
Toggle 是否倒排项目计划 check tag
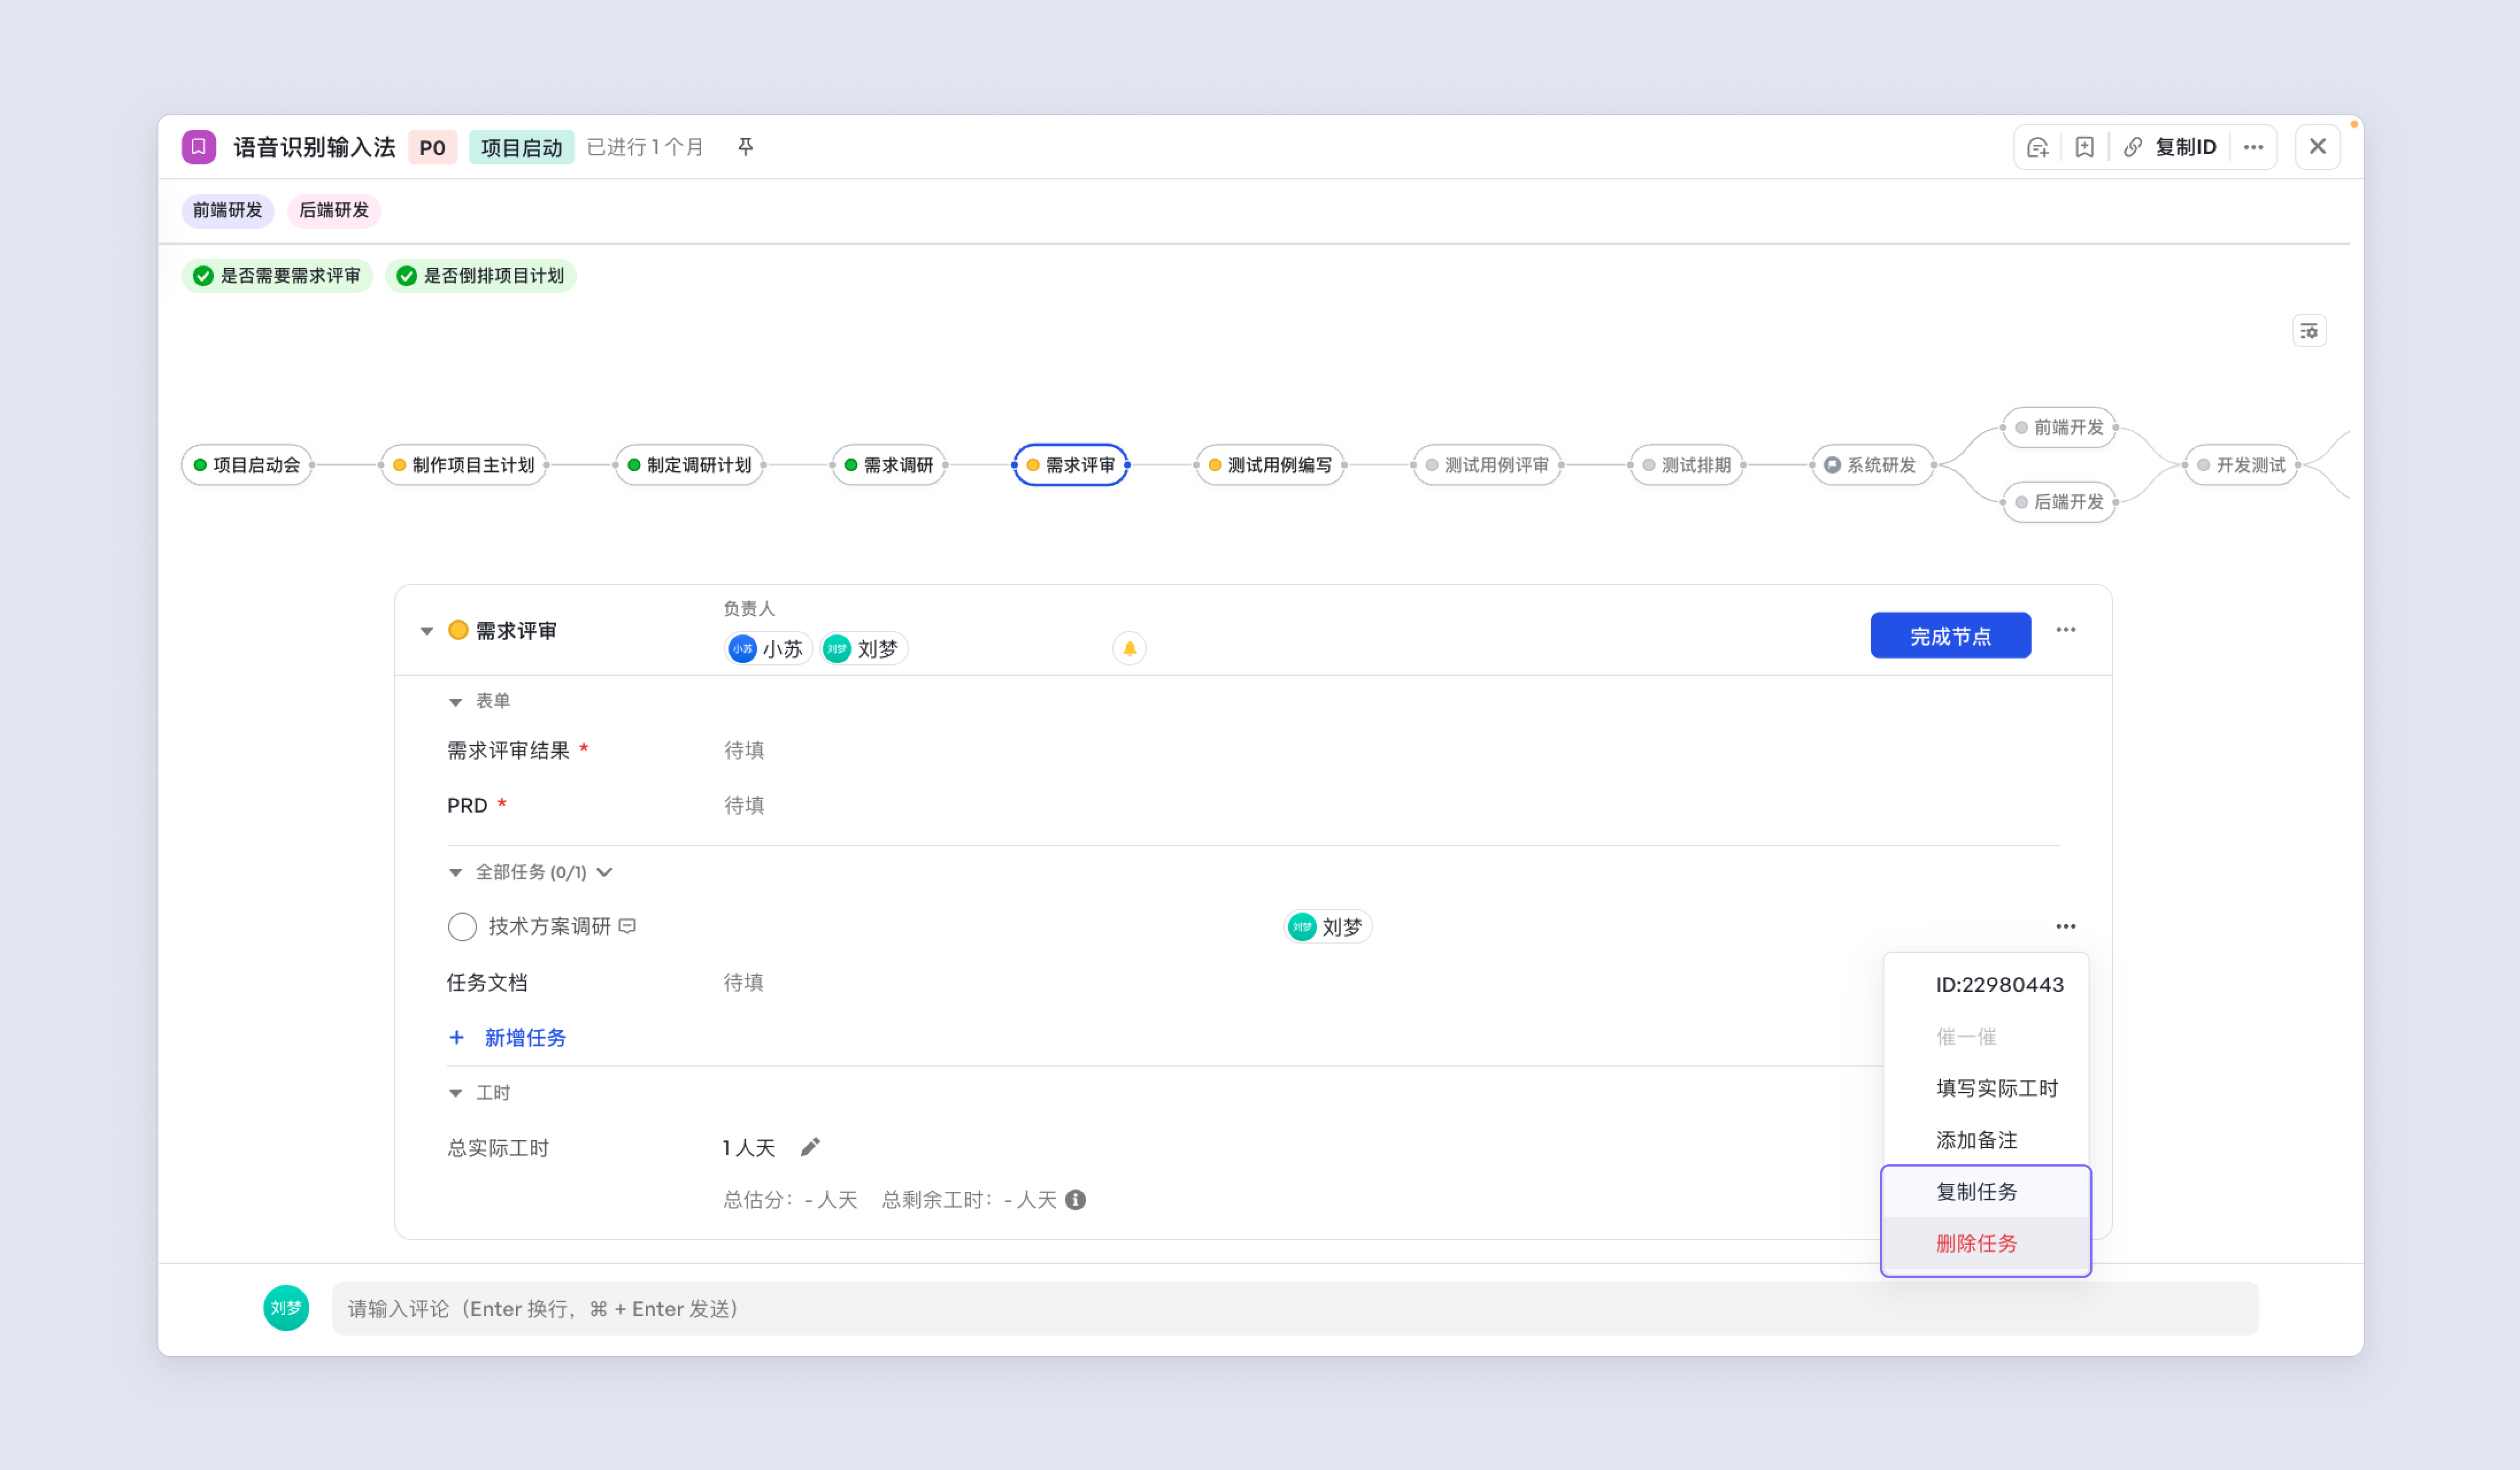click(480, 276)
